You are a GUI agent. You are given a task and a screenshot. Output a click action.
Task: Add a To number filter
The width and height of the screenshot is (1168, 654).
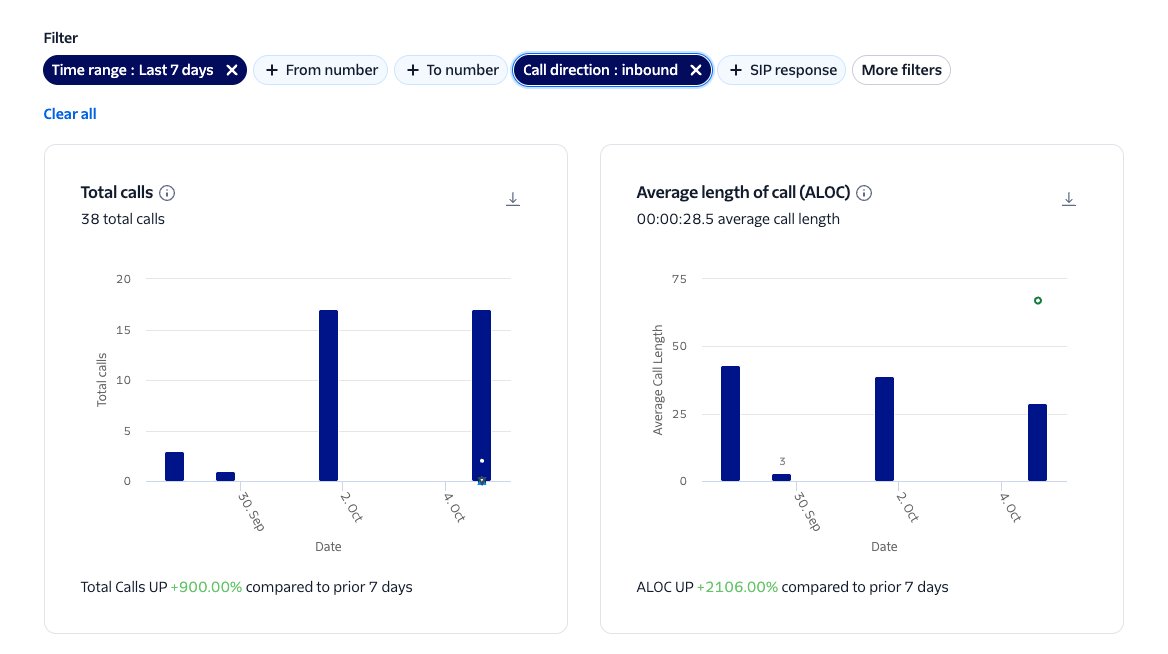pyautogui.click(x=451, y=70)
